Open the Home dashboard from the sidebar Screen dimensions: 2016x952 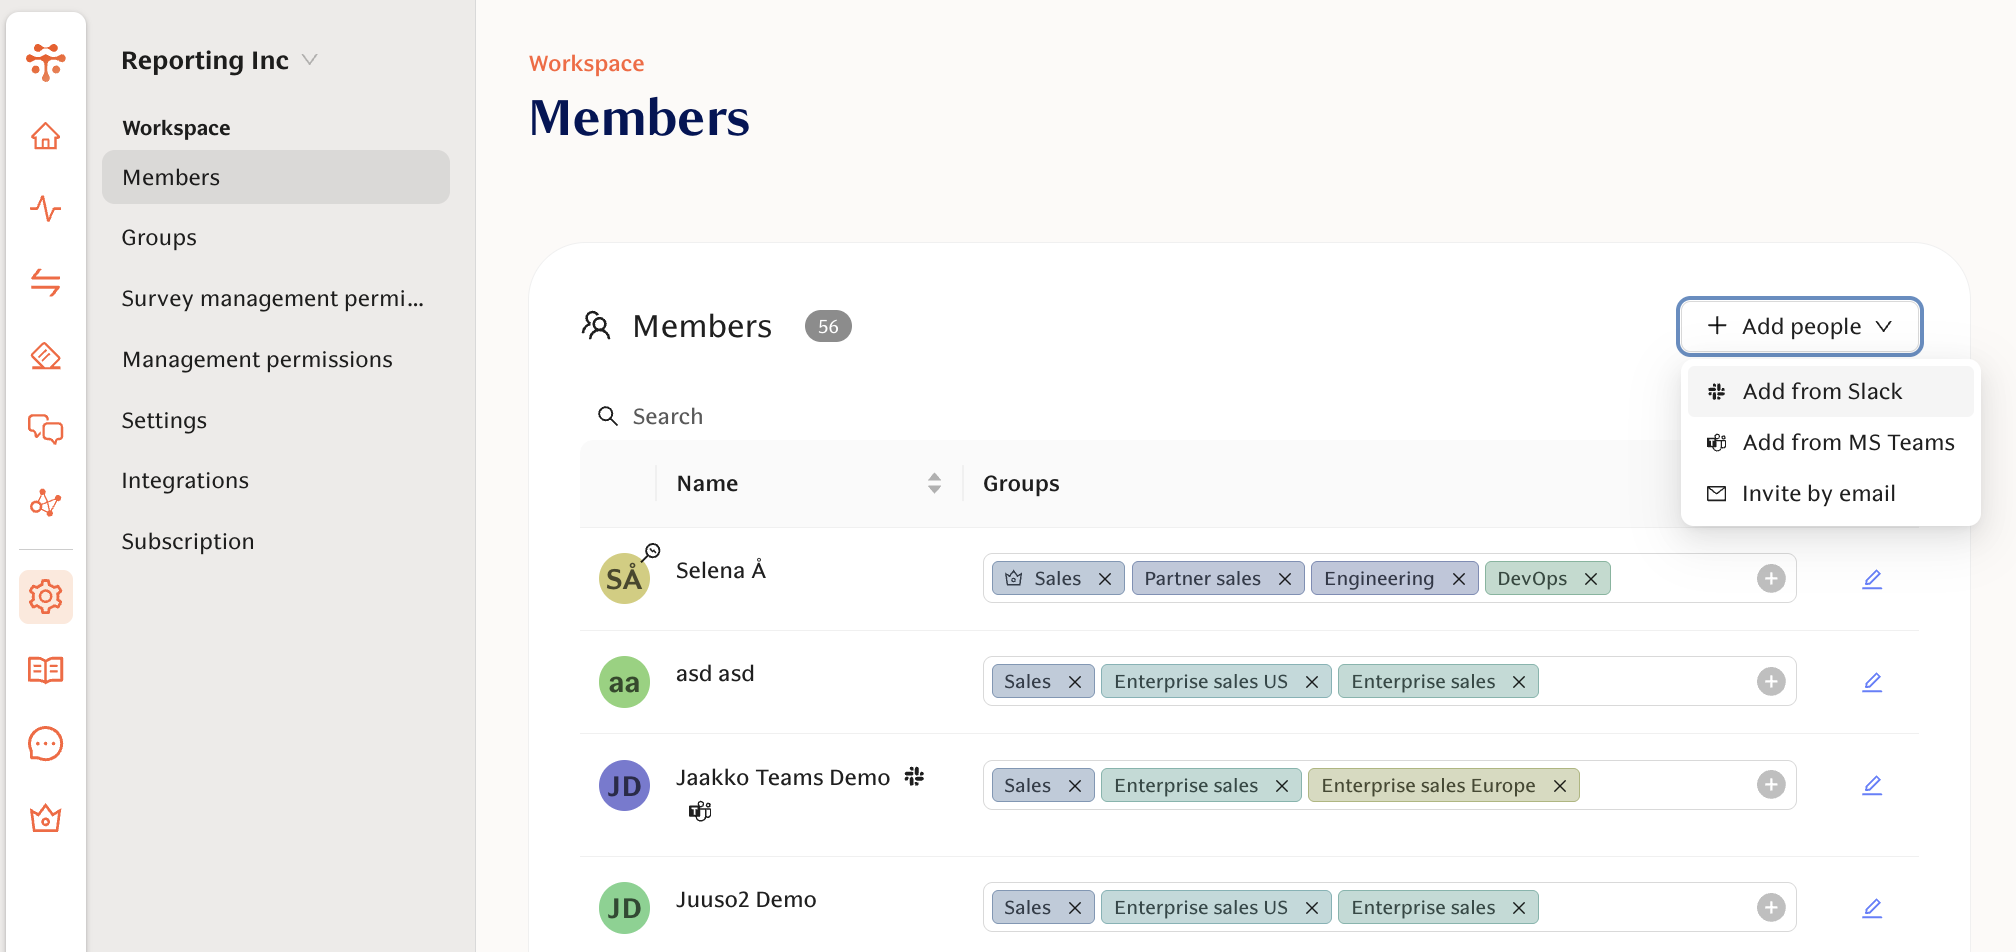(46, 137)
